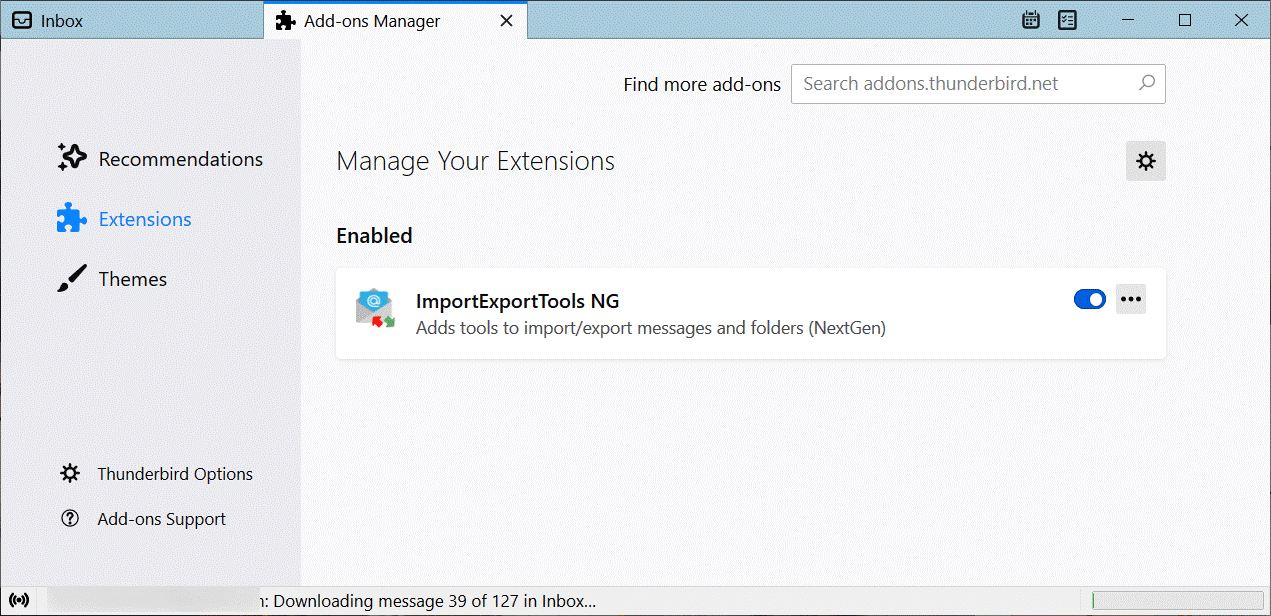The height and width of the screenshot is (616, 1271).
Task: Click the ImportExportTools NG extension icon
Action: click(x=375, y=308)
